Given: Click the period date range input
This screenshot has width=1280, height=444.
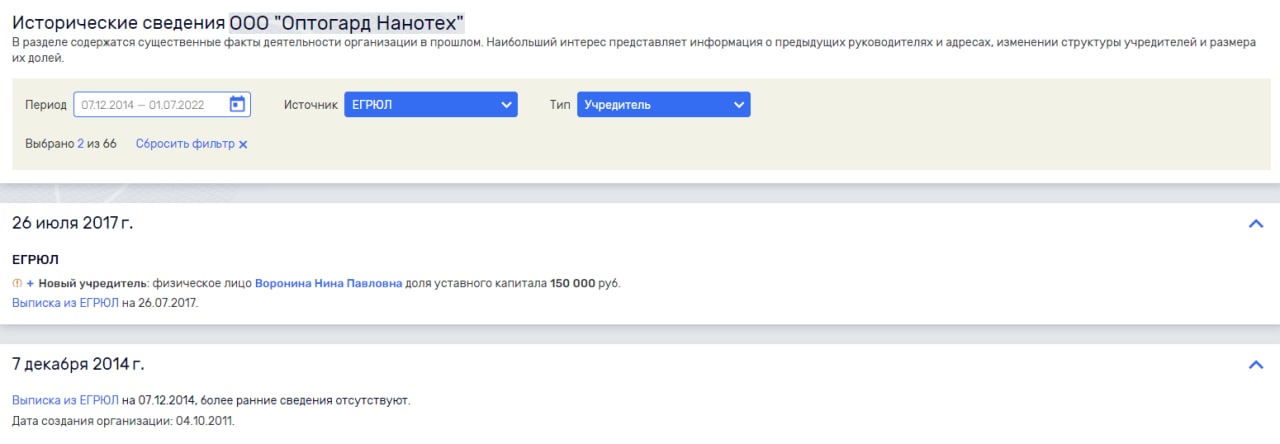Looking at the screenshot, I should 162,104.
